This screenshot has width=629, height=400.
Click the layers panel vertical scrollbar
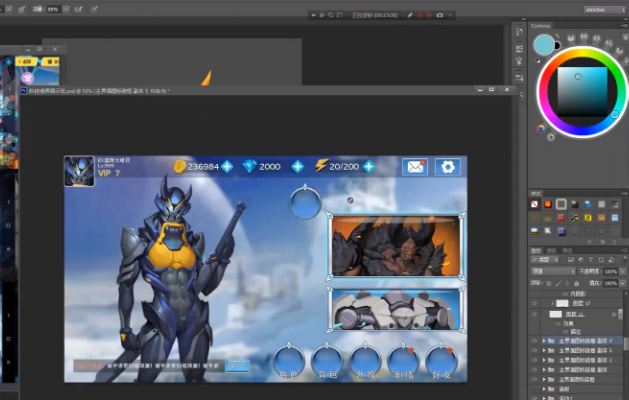[x=626, y=345]
